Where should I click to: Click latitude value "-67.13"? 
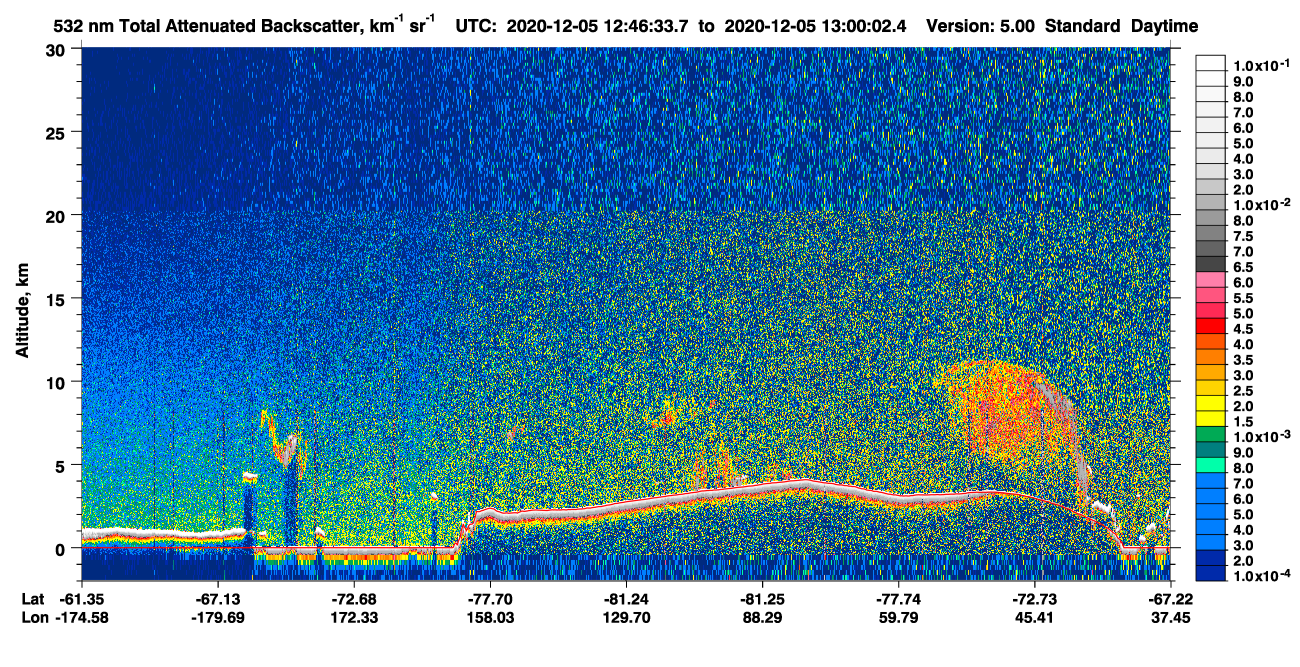[218, 598]
